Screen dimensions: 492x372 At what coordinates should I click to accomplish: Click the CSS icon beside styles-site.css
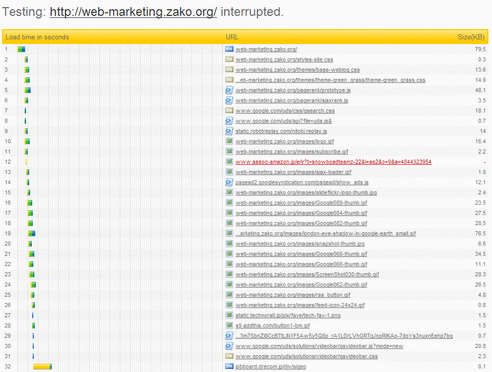coord(229,59)
